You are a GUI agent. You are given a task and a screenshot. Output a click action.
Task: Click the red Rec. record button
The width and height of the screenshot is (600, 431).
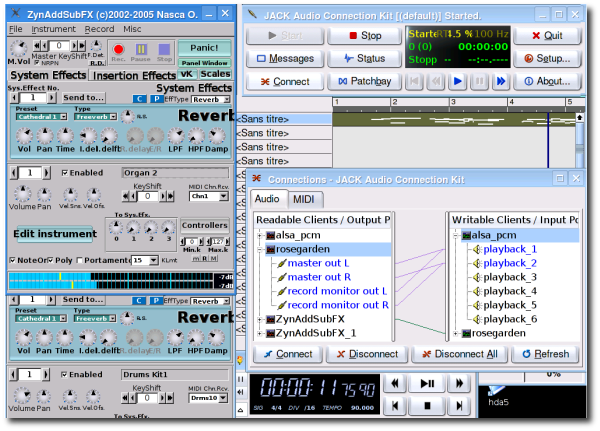[x=119, y=48]
